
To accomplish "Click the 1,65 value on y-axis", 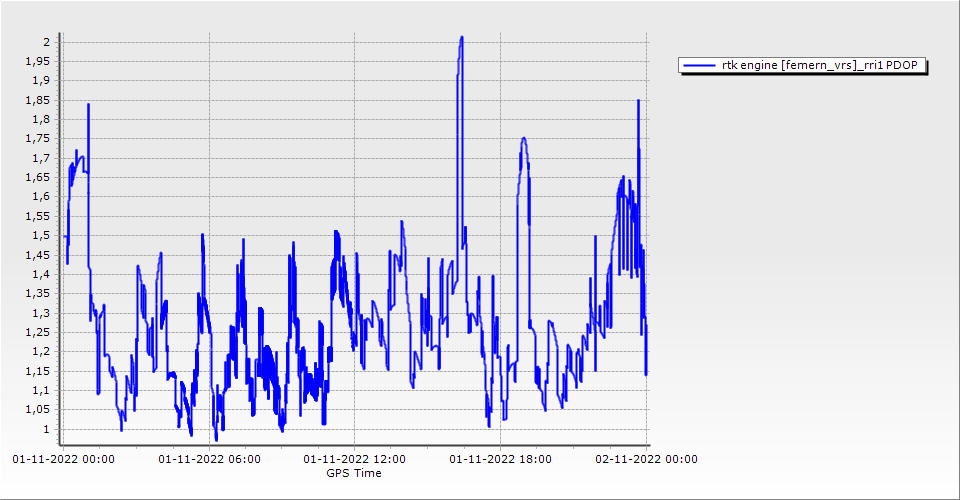I will (x=37, y=177).
